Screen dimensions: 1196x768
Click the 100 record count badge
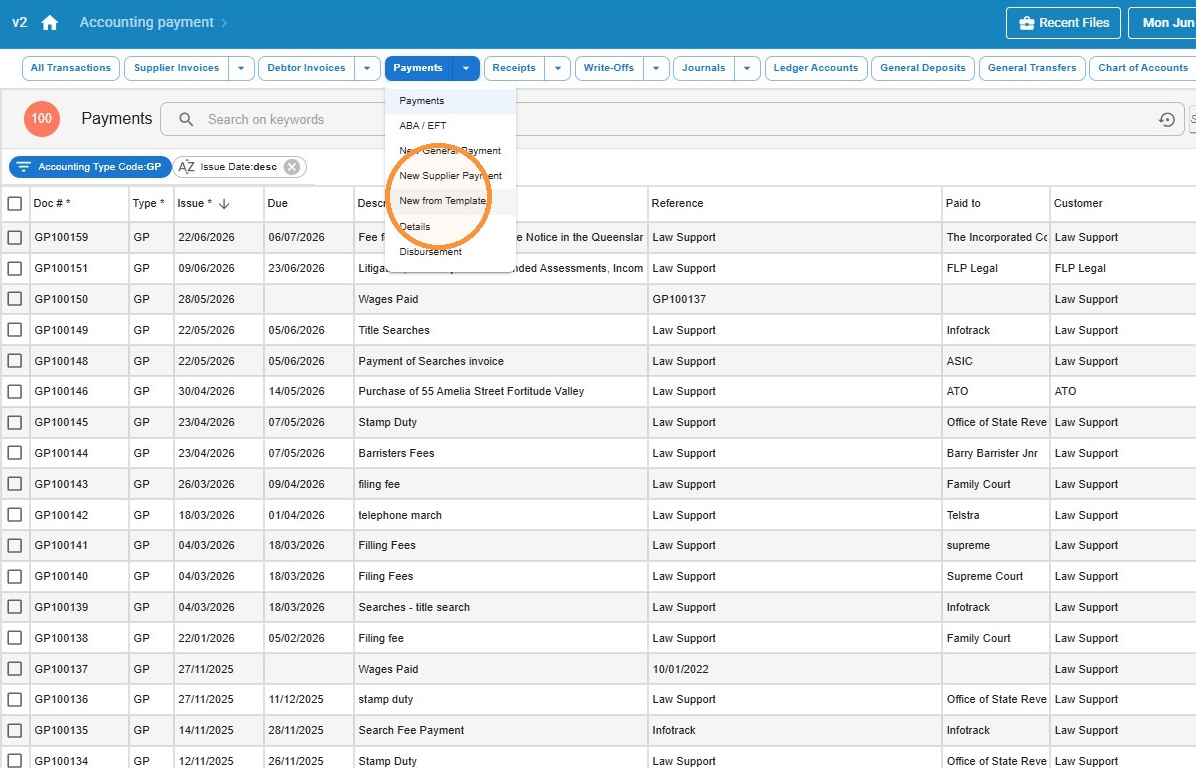tap(42, 119)
